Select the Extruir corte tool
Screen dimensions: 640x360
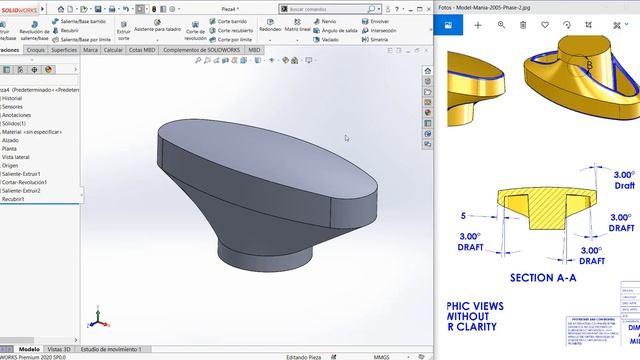point(124,31)
